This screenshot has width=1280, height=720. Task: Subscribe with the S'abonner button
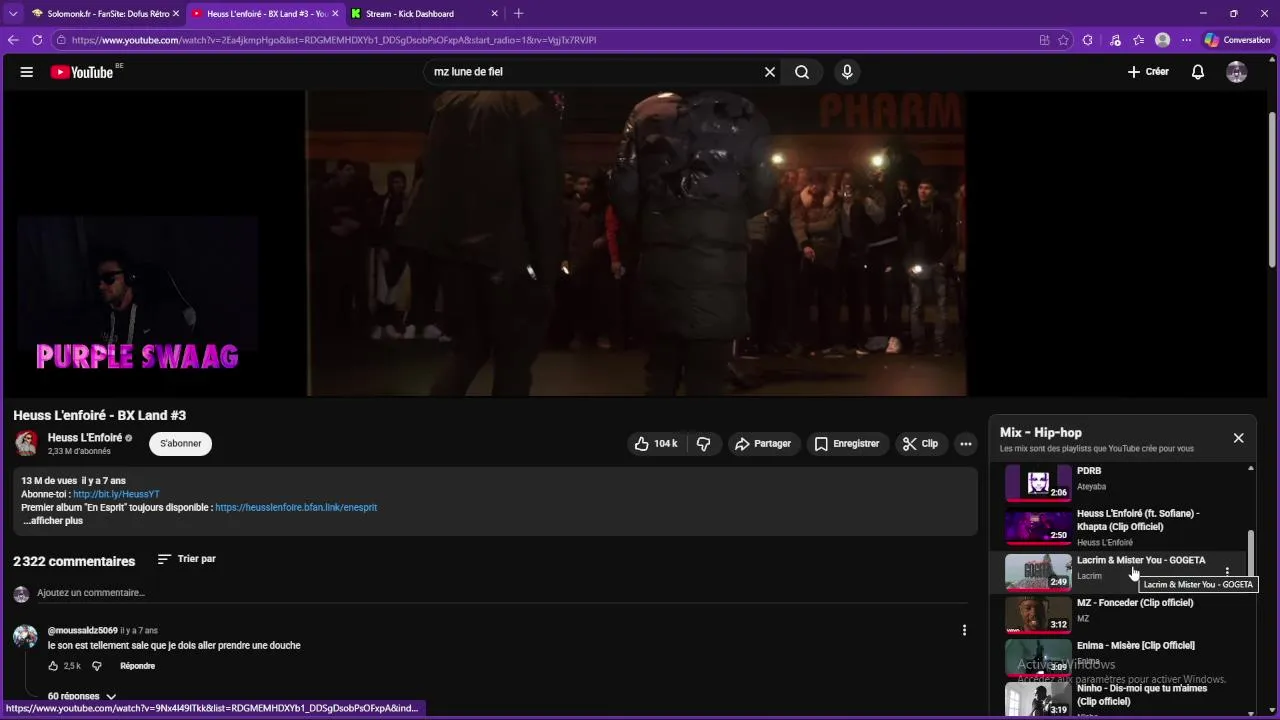tap(181, 444)
